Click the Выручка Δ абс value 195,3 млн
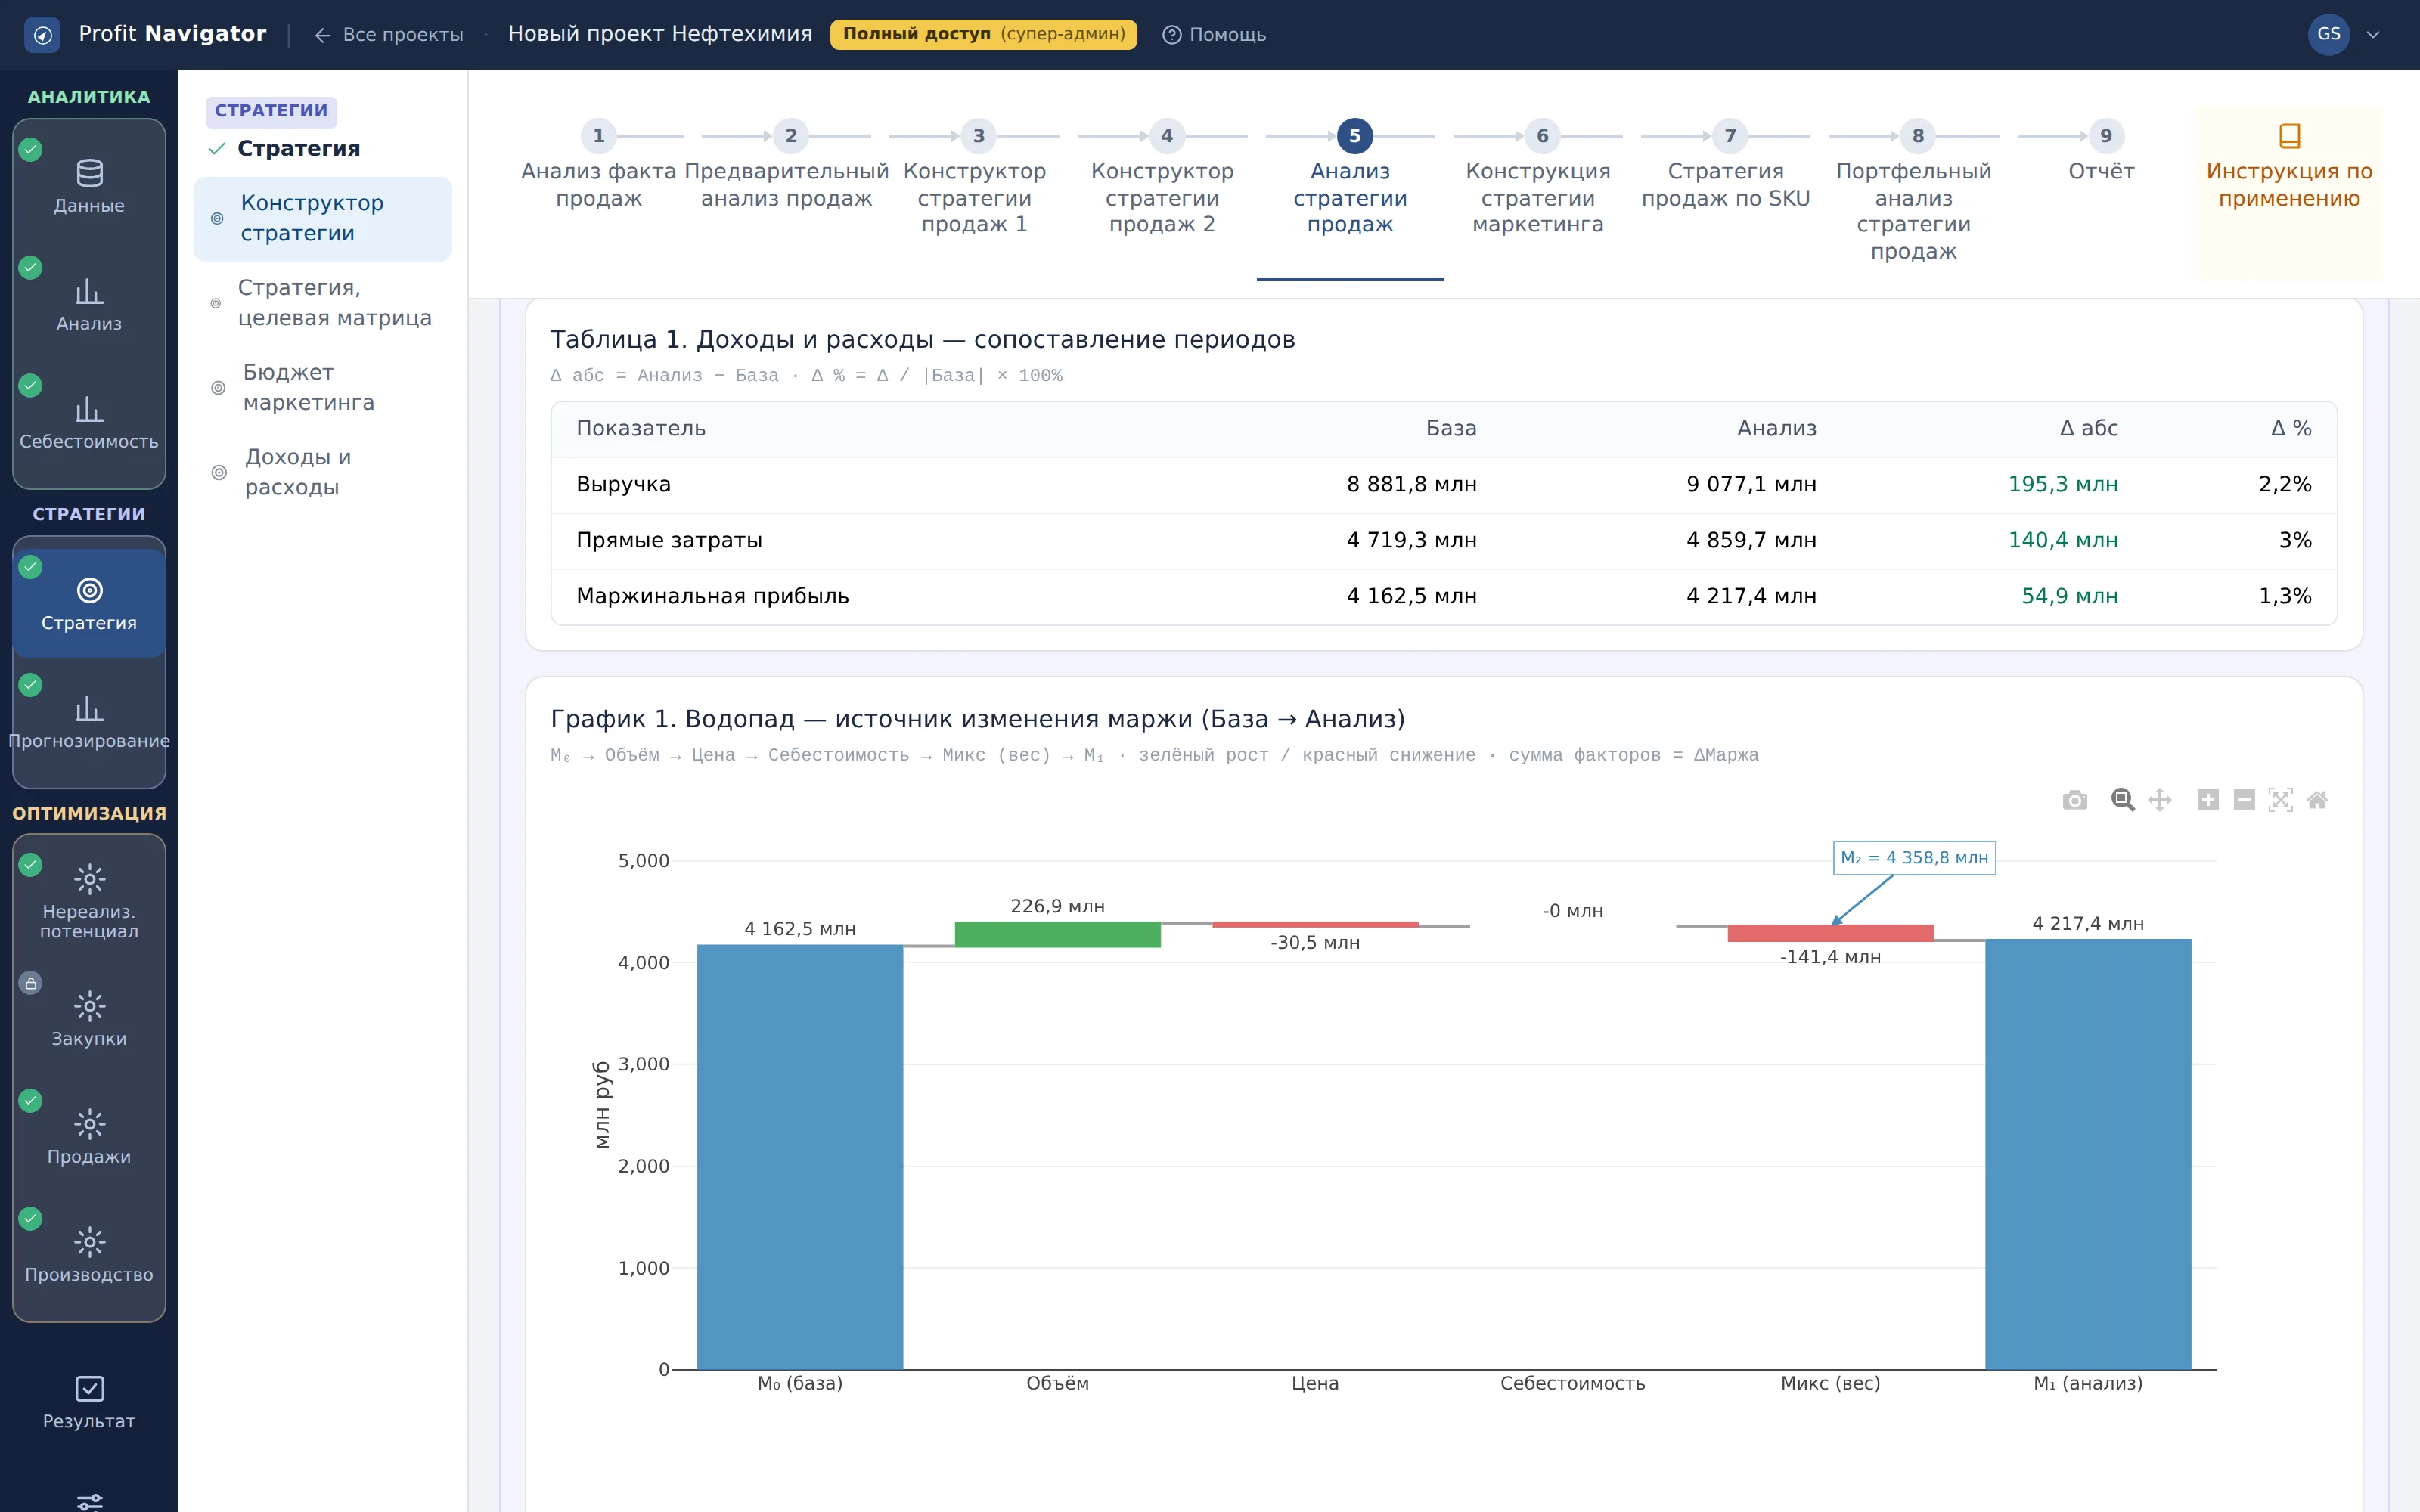 click(2063, 484)
